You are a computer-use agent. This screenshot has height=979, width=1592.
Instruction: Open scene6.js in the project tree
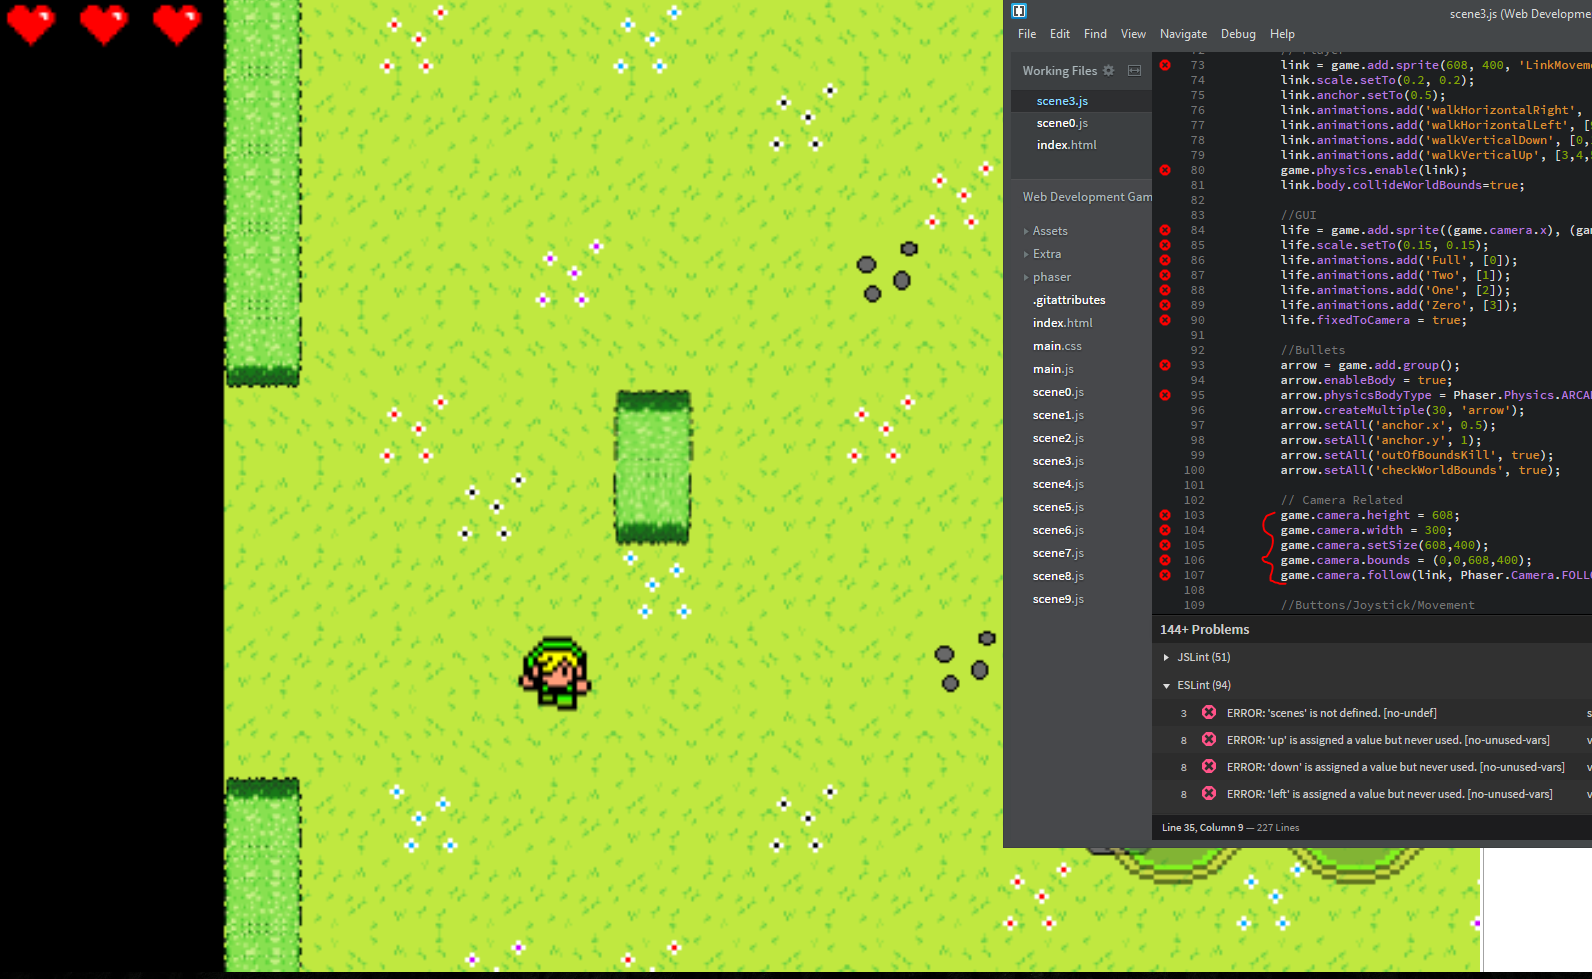pos(1058,530)
